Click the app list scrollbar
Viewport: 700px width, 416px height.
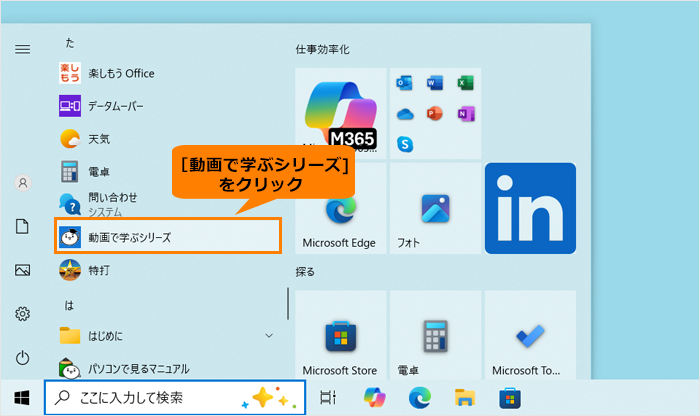tap(288, 304)
